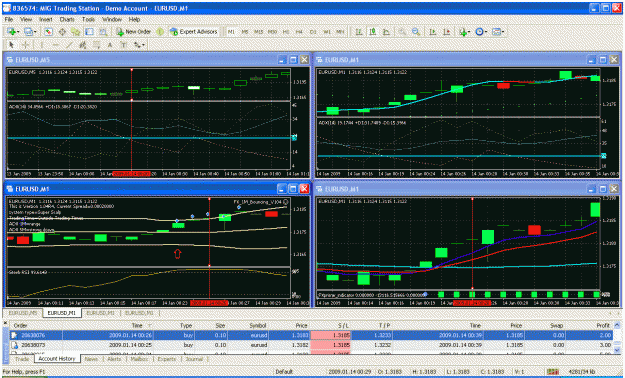Image resolution: width=625 pixels, height=378 pixels.
Task: Open the Experts terminal tab
Action: [167, 359]
